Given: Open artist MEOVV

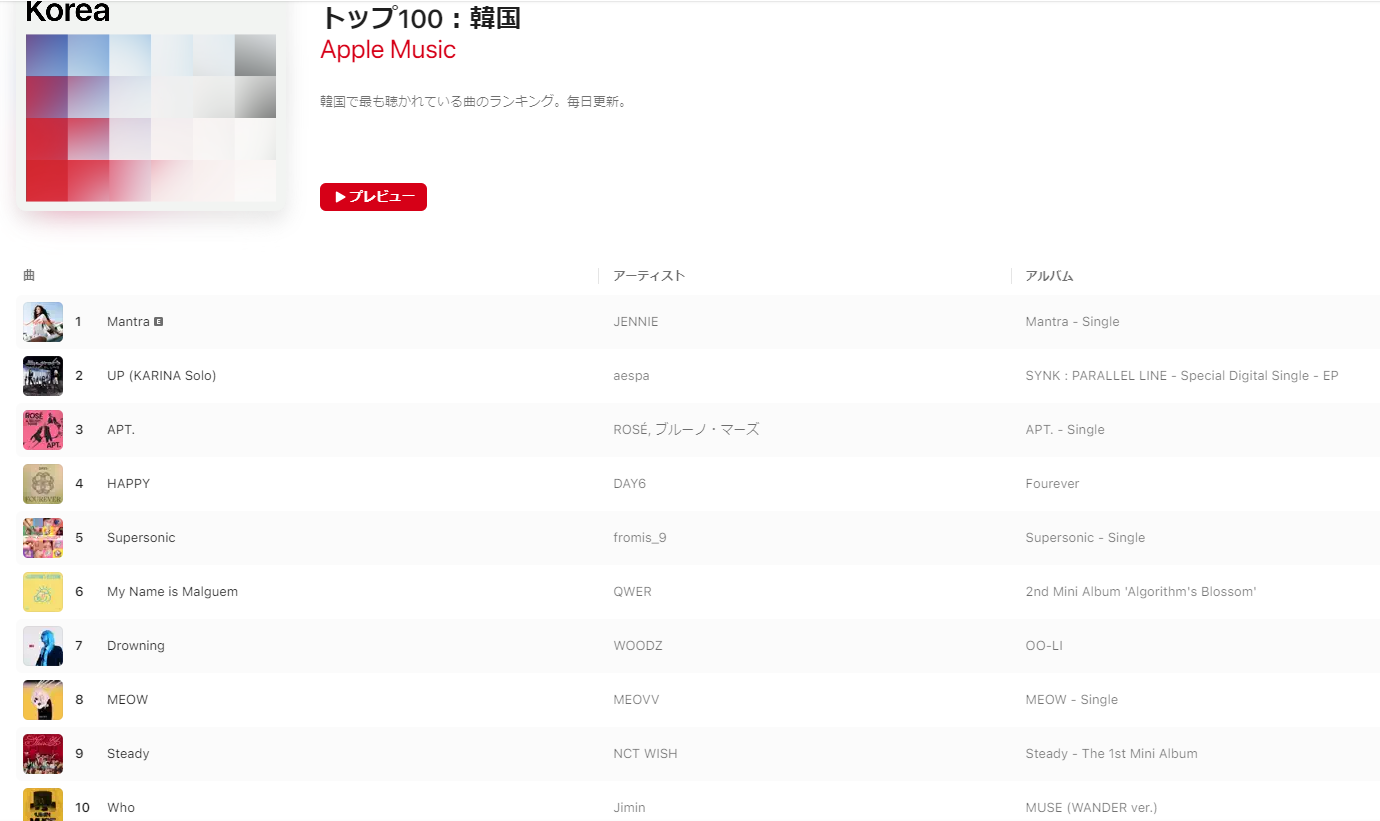Looking at the screenshot, I should pos(636,700).
